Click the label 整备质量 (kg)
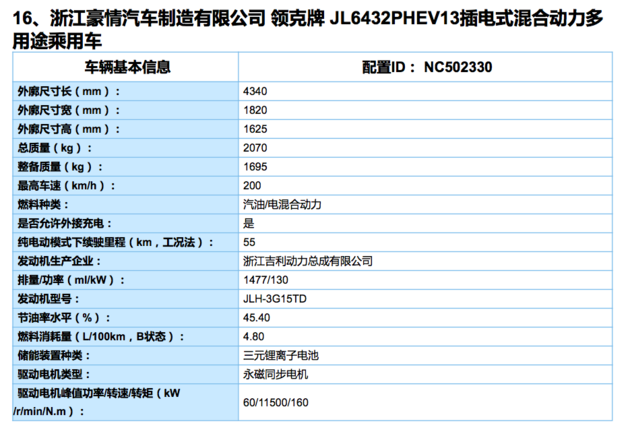 point(60,167)
